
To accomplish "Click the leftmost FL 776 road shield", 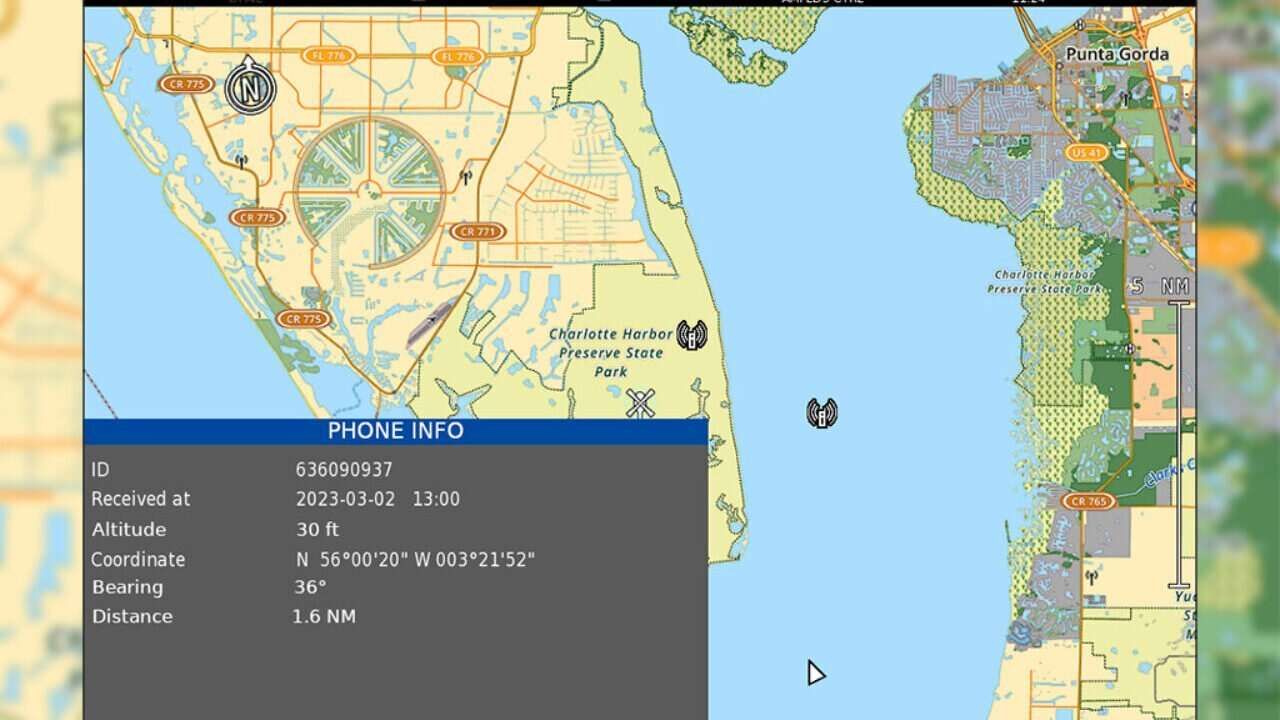I will (328, 56).
